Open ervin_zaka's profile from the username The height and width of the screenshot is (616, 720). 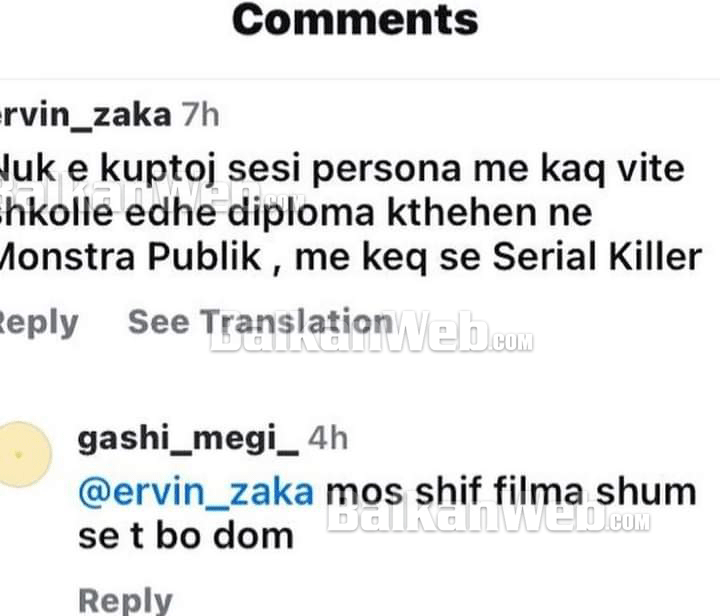click(x=85, y=115)
